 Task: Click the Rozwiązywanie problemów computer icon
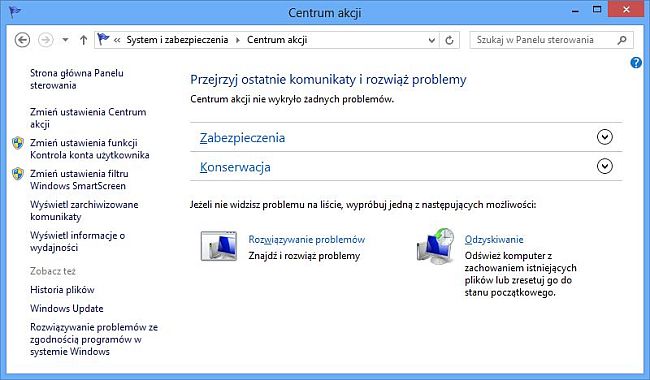tap(219, 246)
